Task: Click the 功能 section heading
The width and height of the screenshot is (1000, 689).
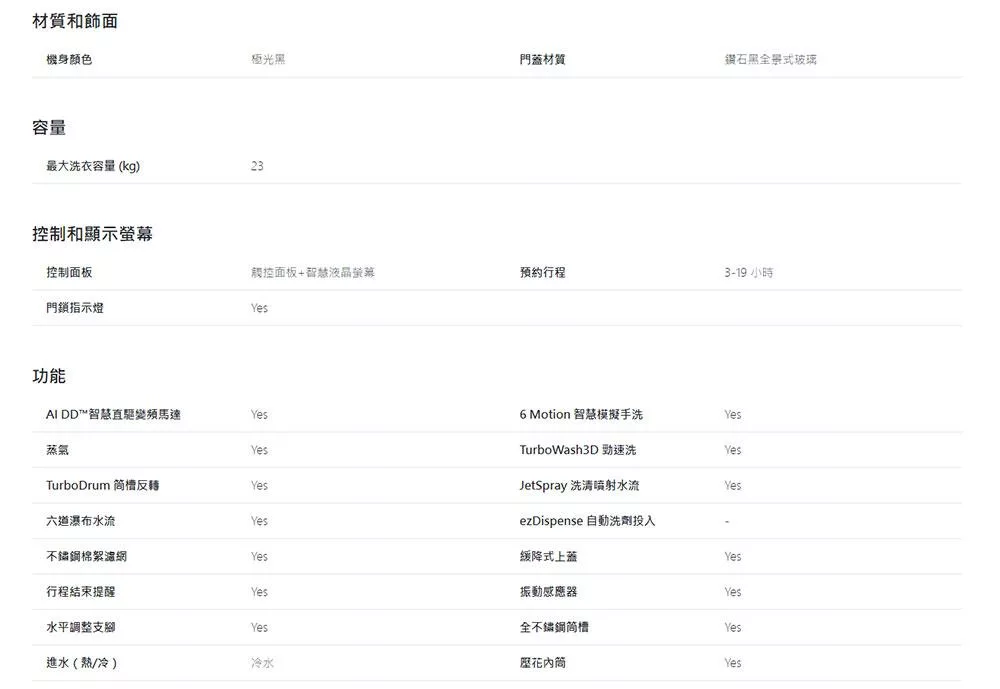Action: (49, 376)
